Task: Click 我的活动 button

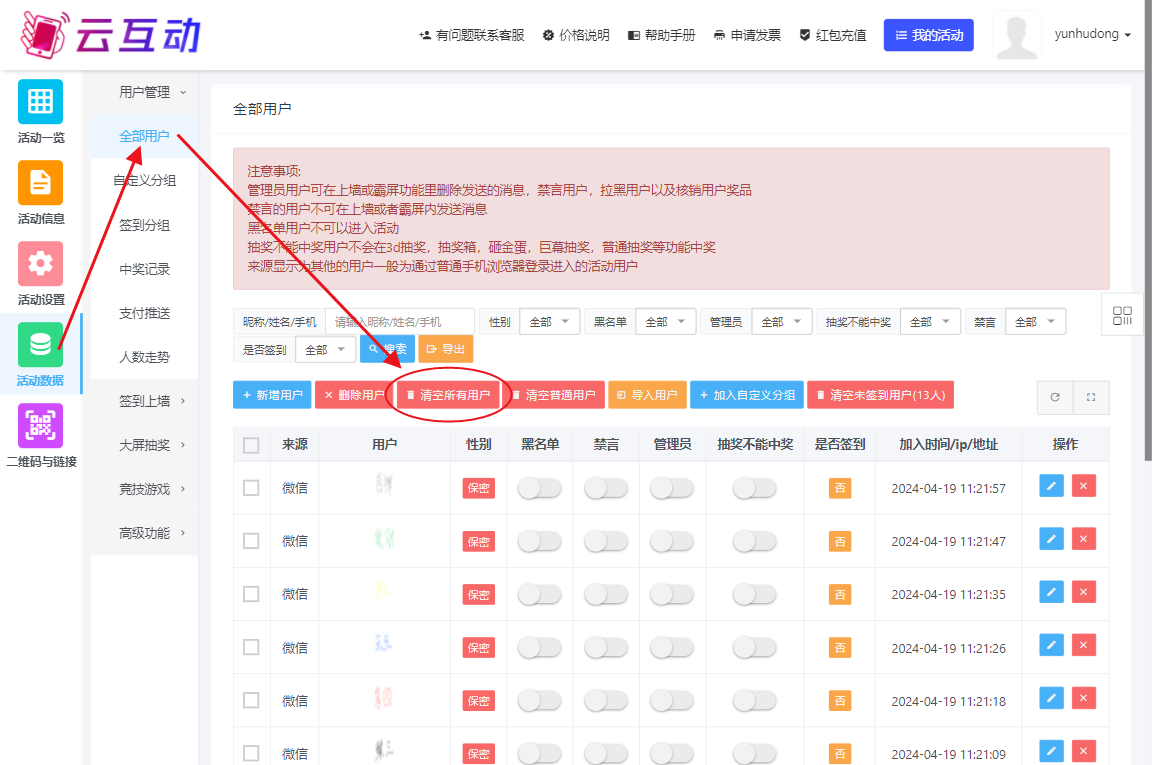Action: coord(929,35)
